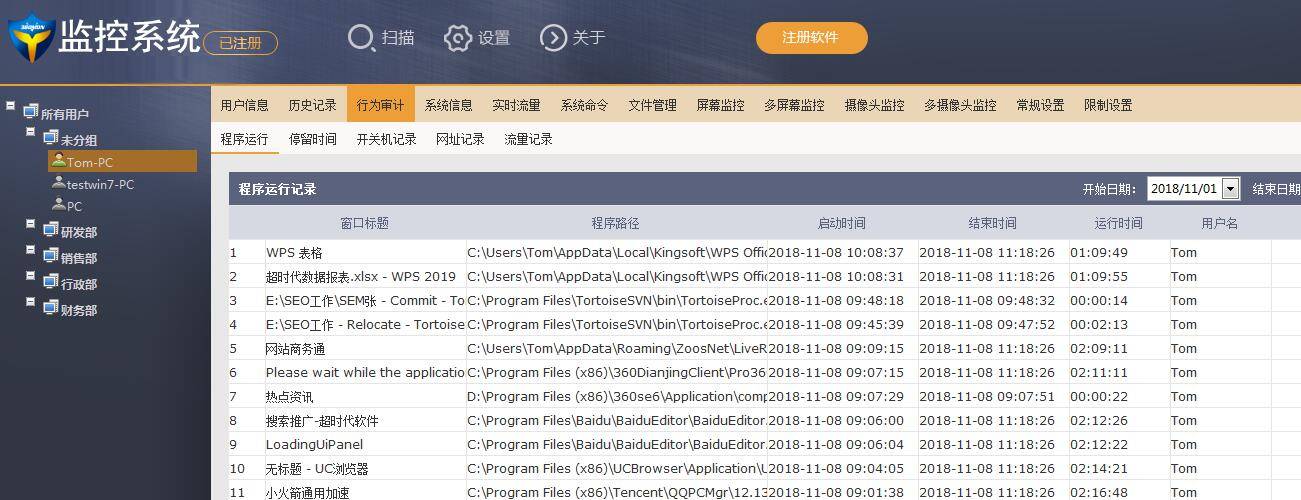The image size is (1301, 500).
Task: Click the 行政部 group icon
Action: point(50,282)
